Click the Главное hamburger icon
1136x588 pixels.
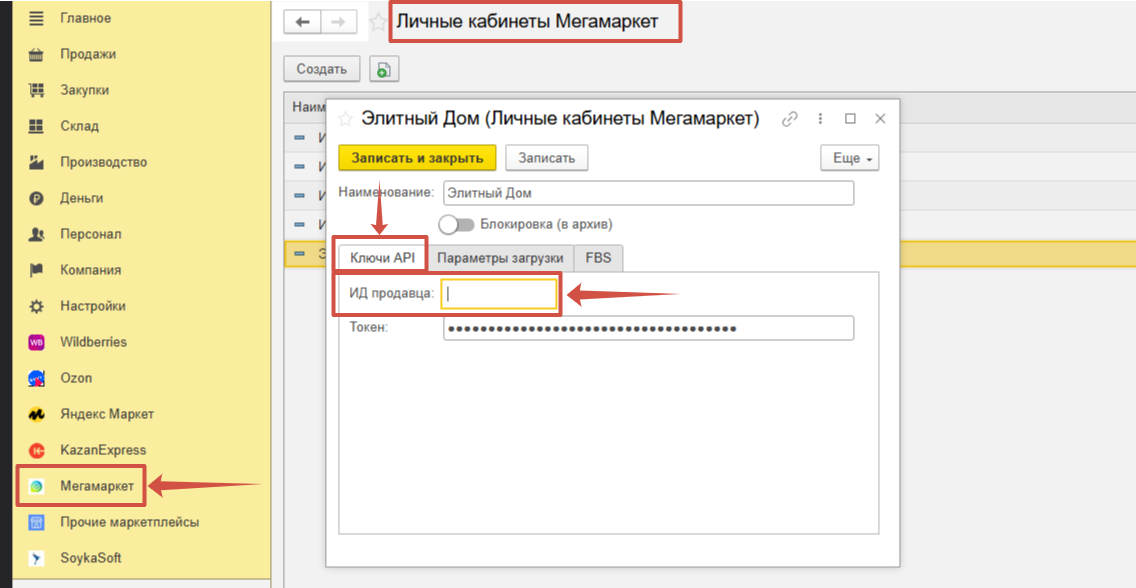pyautogui.click(x=36, y=18)
